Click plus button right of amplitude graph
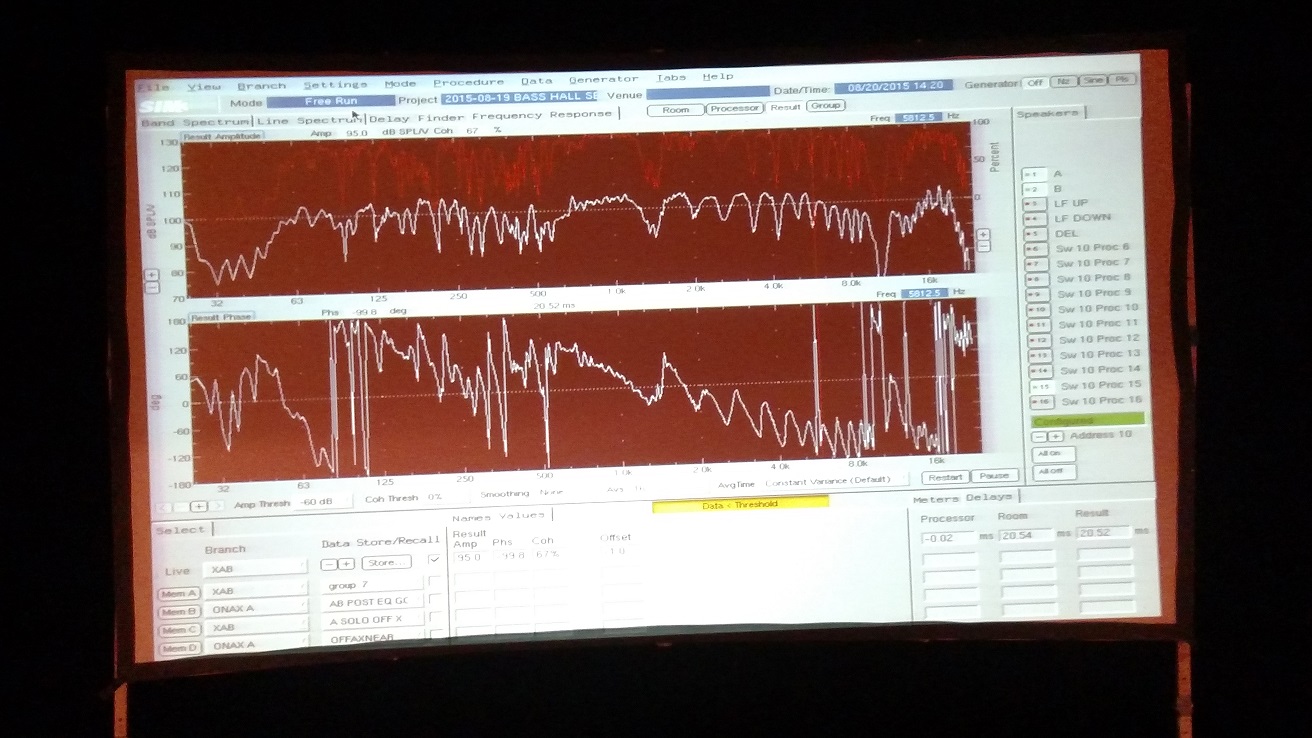The image size is (1312, 738). pyautogui.click(x=983, y=235)
